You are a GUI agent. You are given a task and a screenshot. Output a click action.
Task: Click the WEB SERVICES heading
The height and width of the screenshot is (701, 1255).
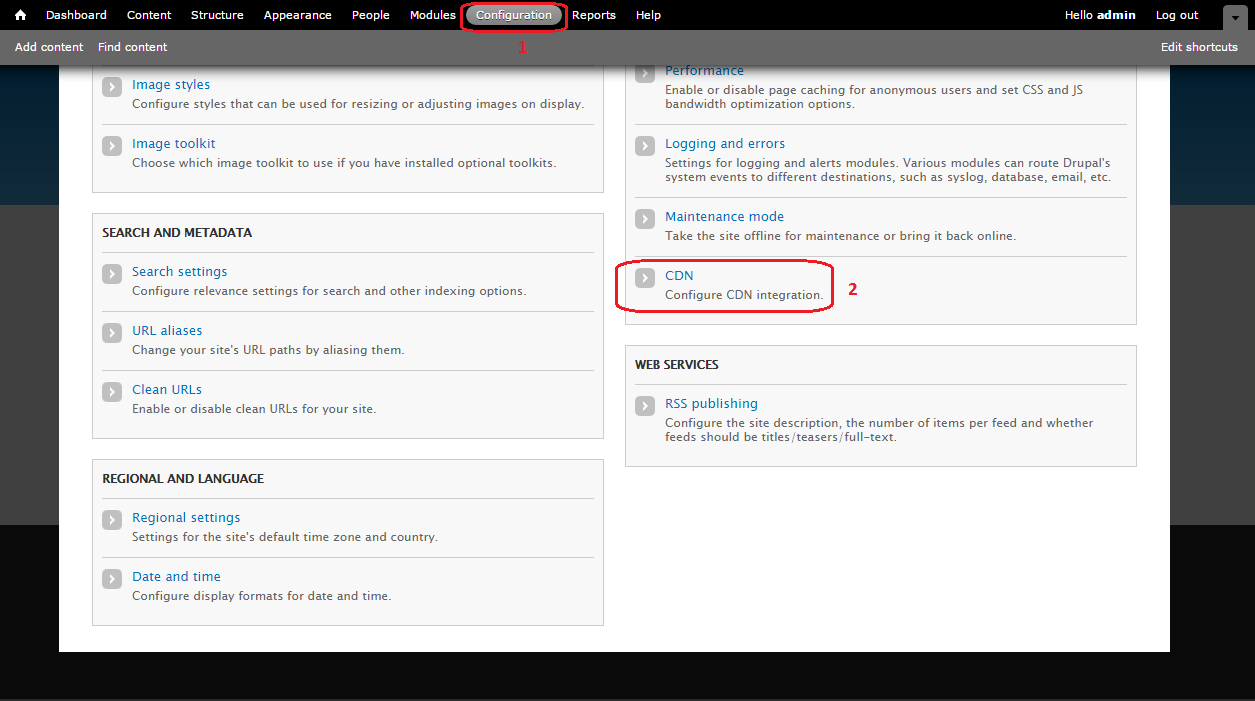pos(677,365)
